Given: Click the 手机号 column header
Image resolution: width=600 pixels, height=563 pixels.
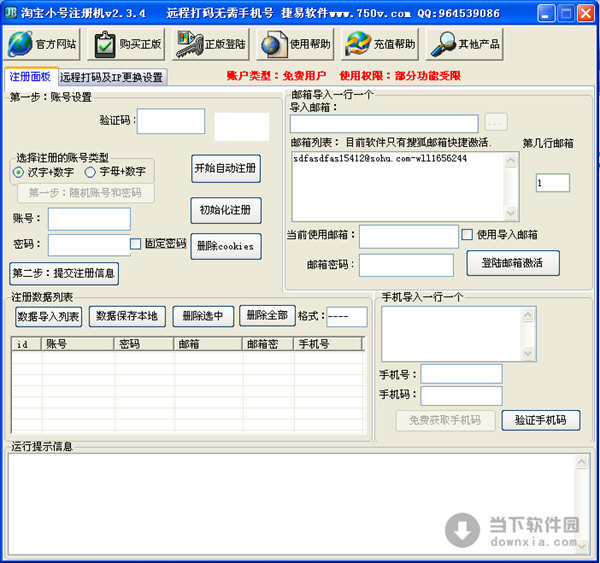Looking at the screenshot, I should pyautogui.click(x=328, y=344).
